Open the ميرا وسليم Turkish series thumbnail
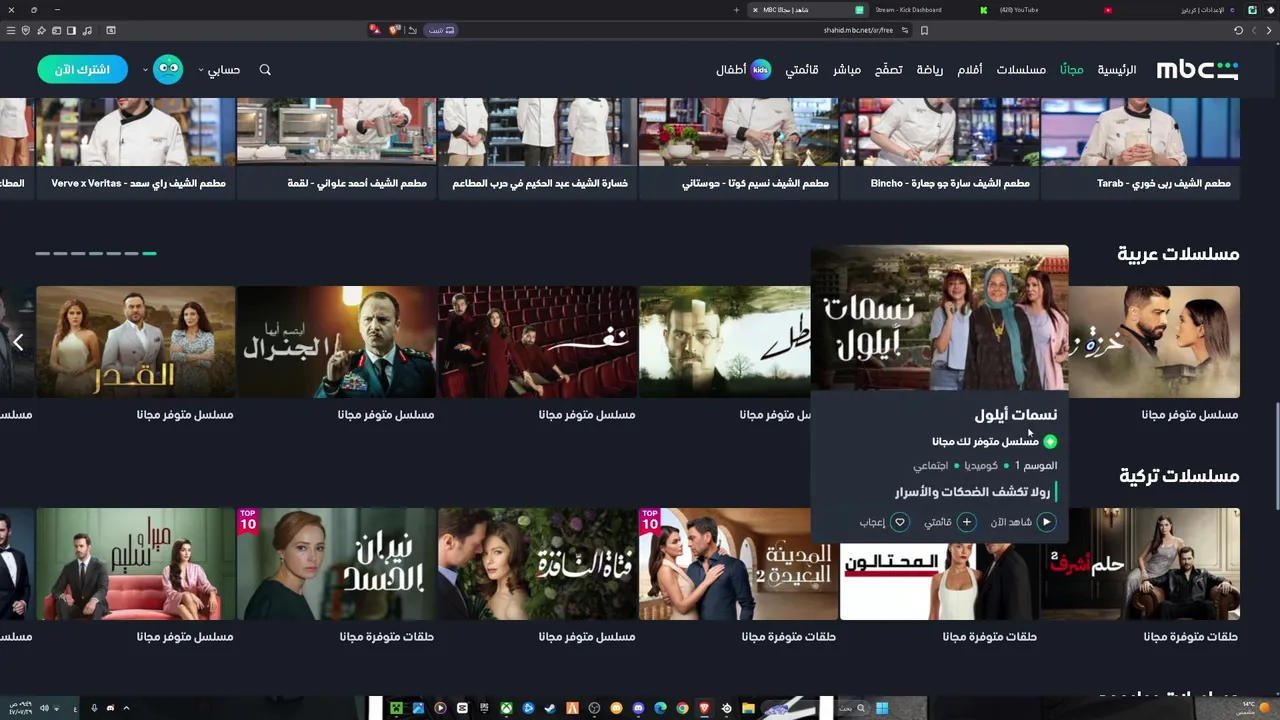 coord(136,564)
